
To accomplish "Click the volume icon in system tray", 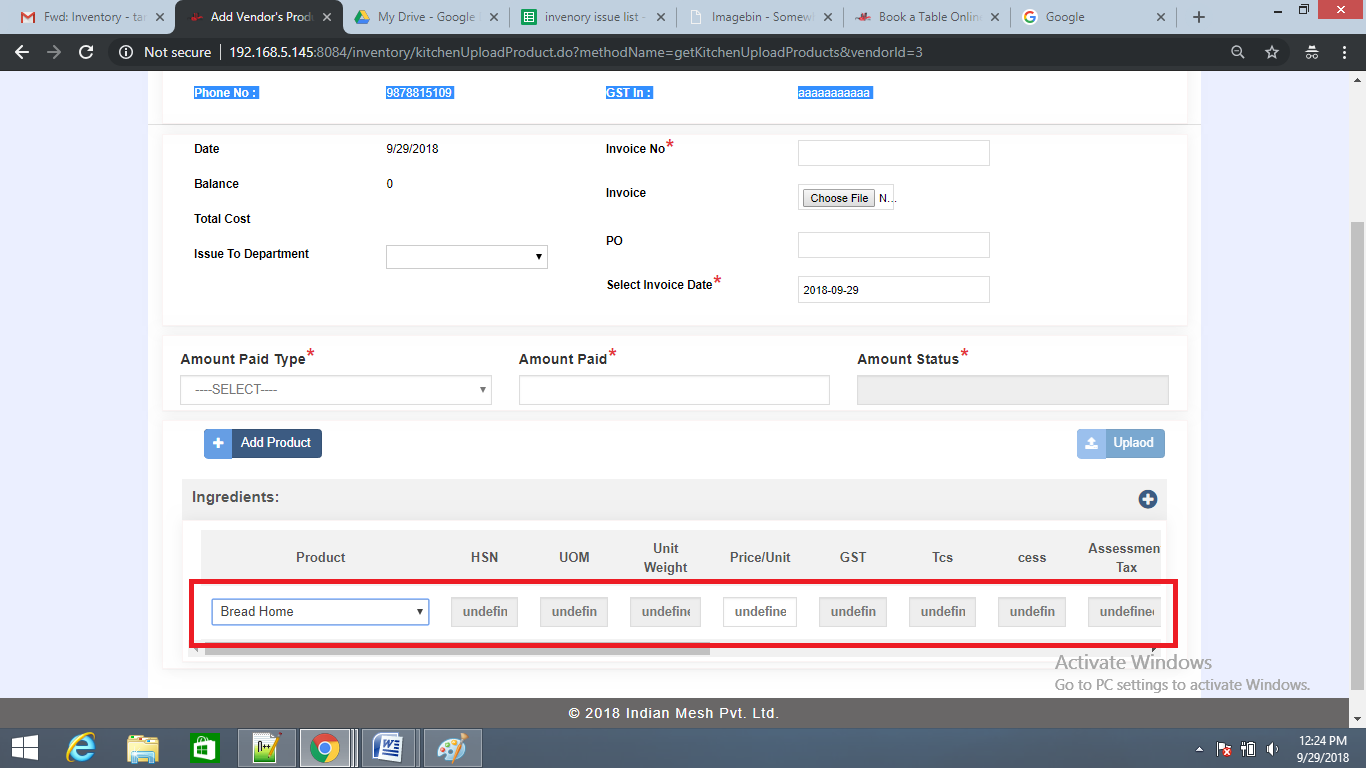I will pos(1272,748).
